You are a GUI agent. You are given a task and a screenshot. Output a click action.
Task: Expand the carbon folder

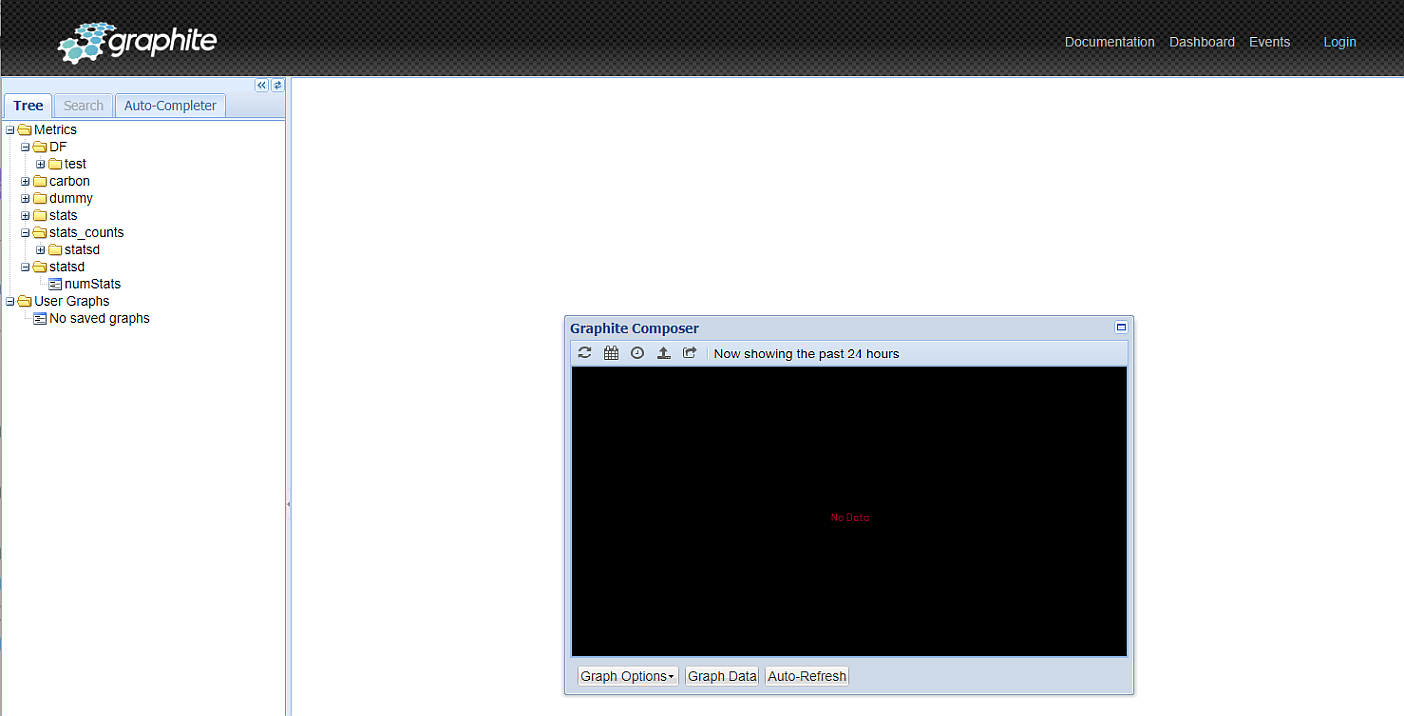click(x=26, y=181)
